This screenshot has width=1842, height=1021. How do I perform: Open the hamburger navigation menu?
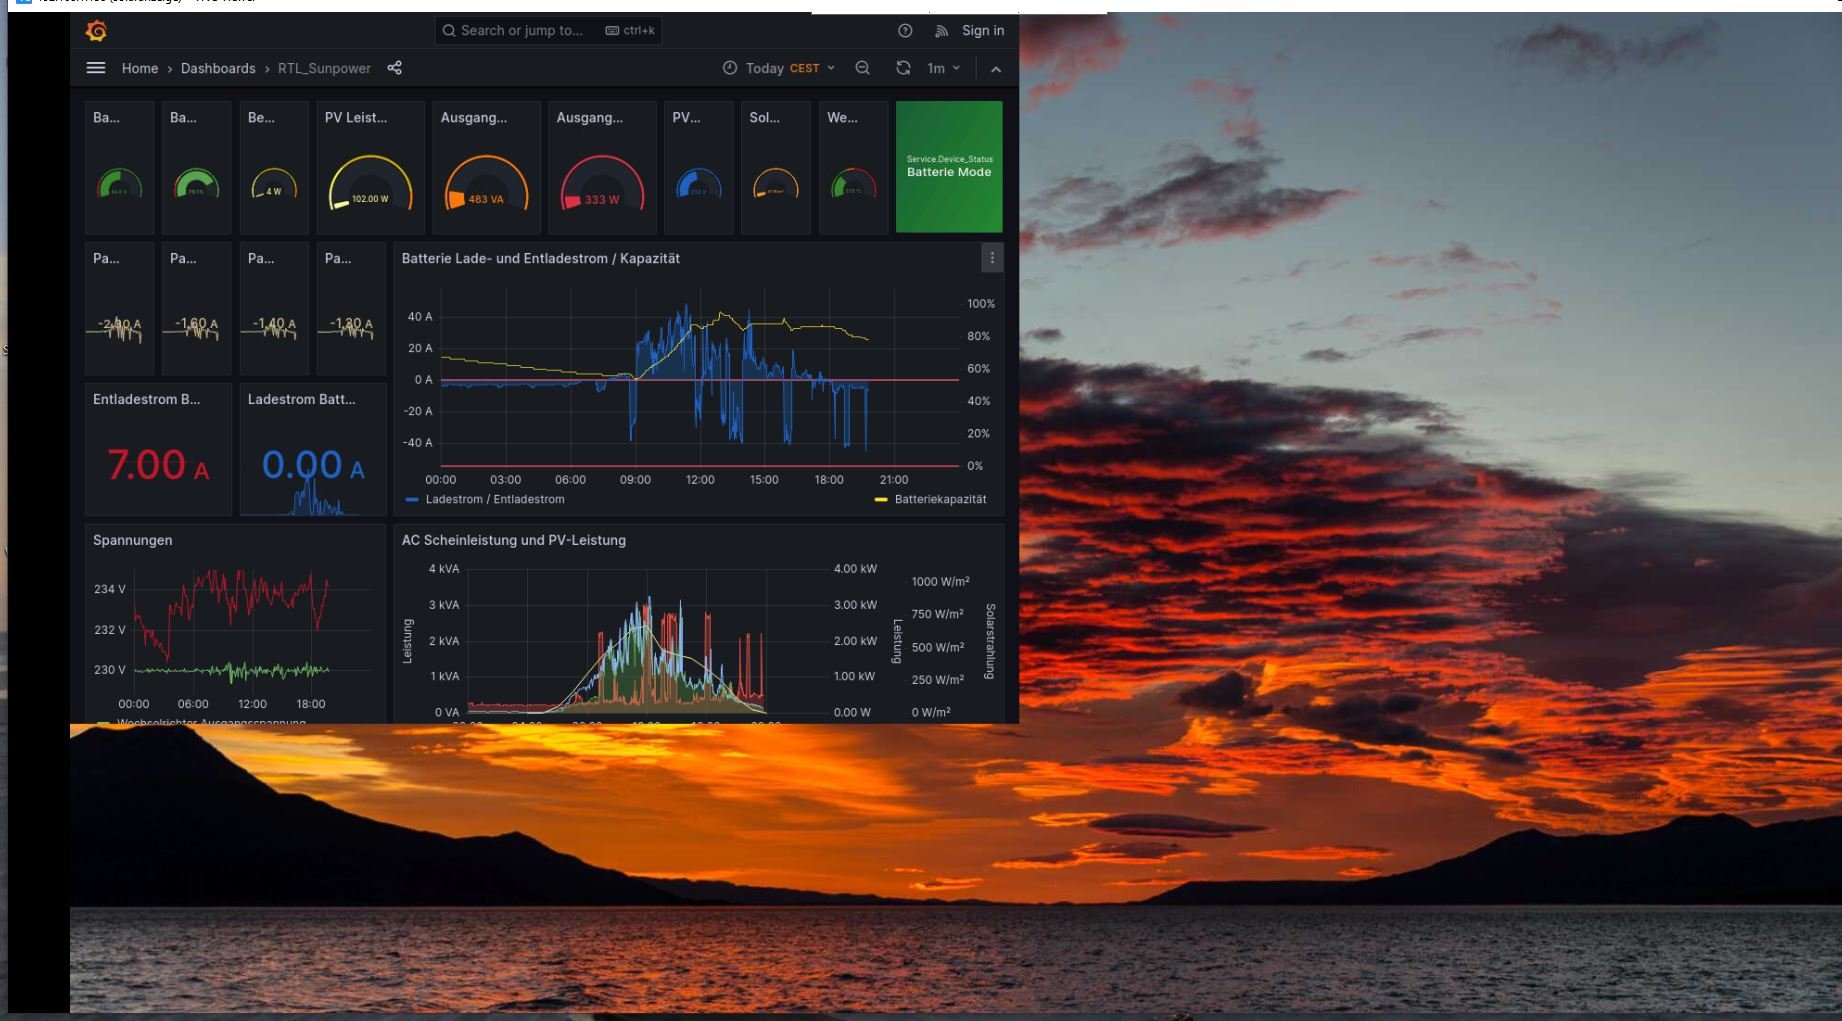[96, 68]
